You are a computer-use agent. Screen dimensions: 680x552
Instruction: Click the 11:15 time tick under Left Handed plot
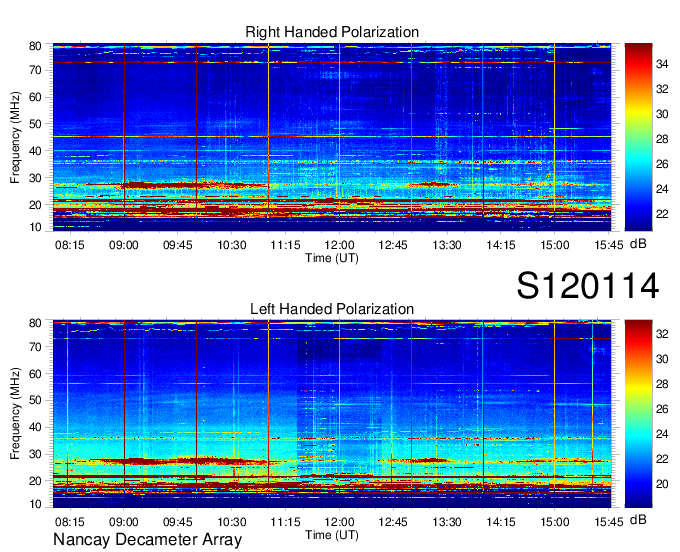[x=285, y=522]
